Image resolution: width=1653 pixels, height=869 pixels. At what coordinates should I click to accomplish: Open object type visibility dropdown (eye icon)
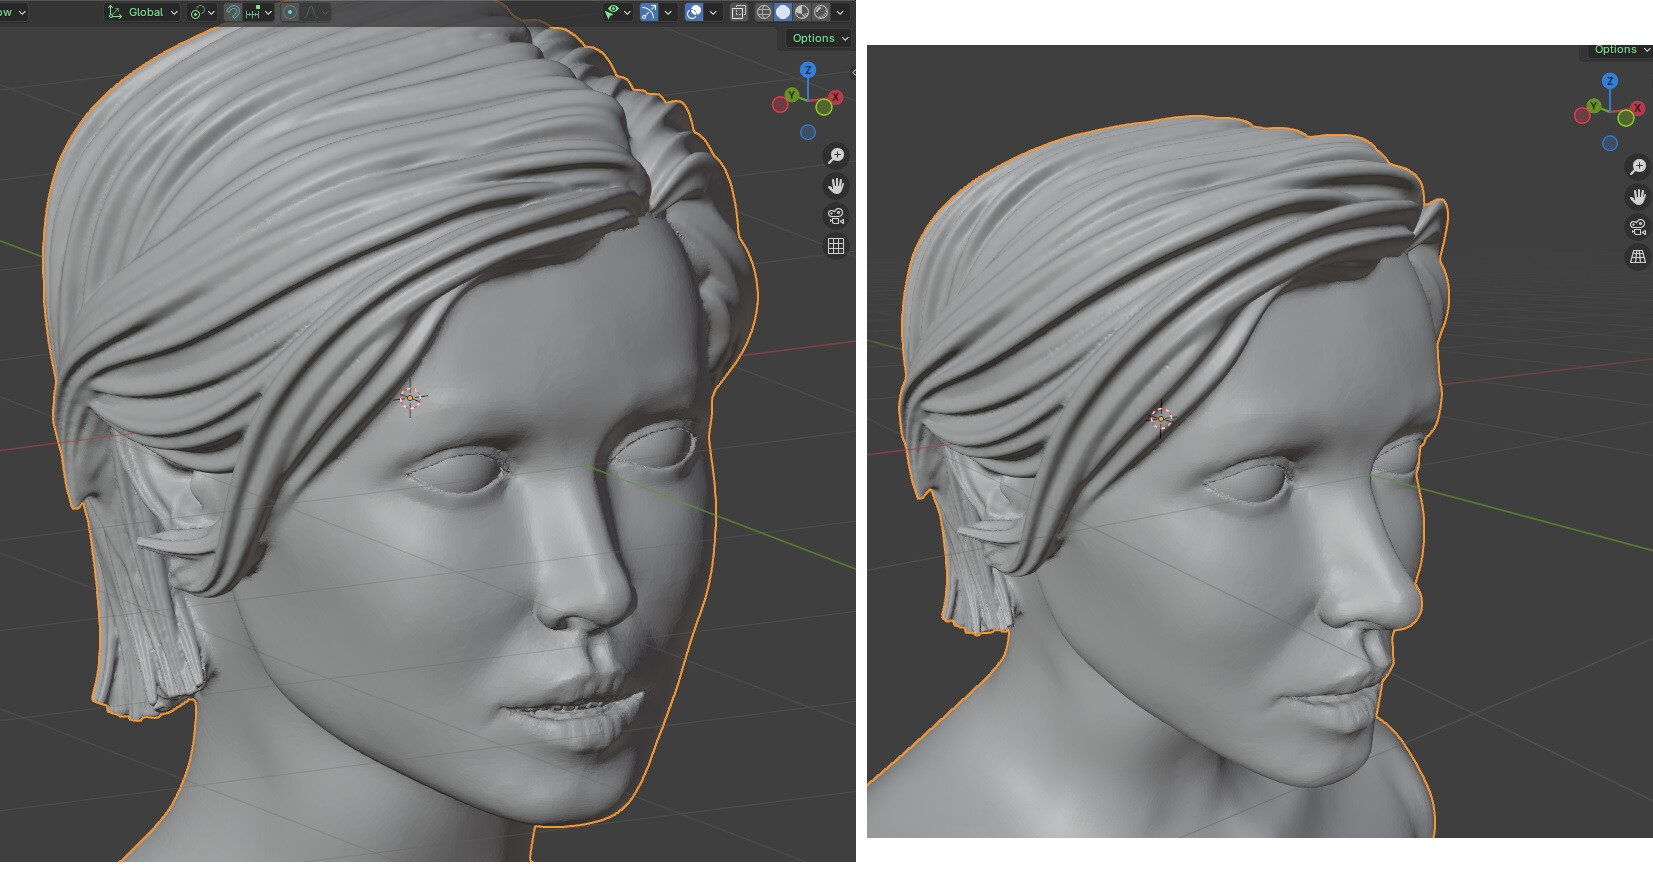click(x=618, y=12)
